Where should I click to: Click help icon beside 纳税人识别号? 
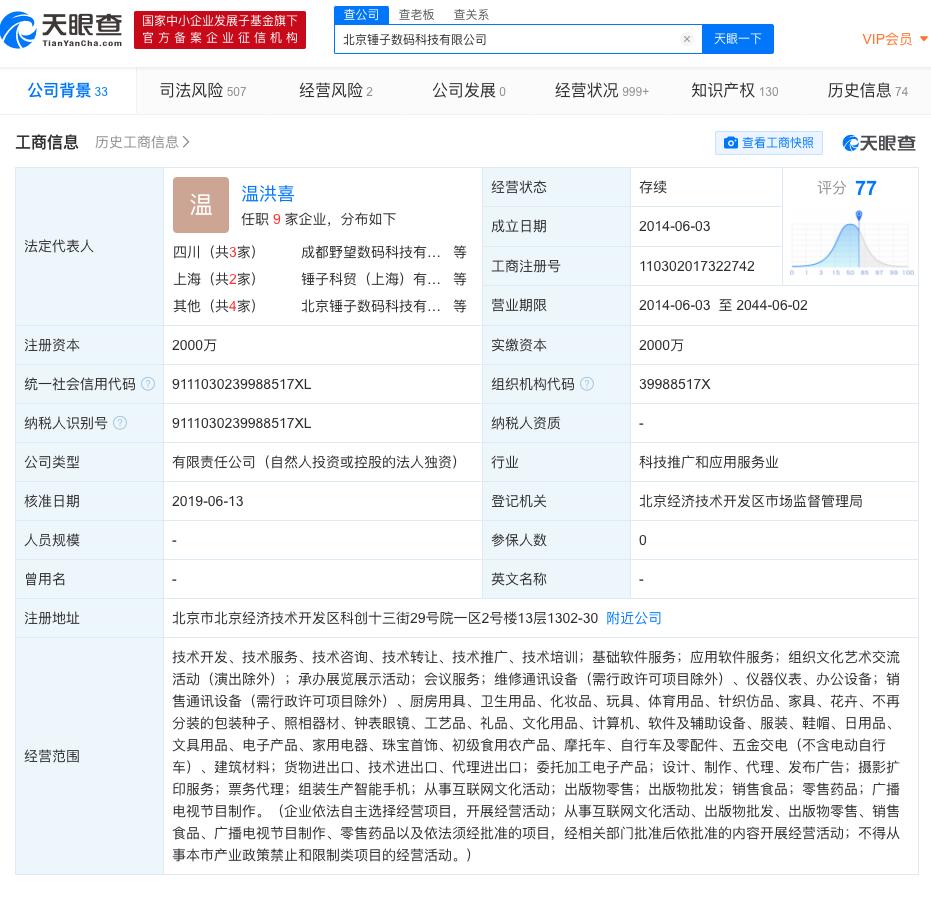click(x=120, y=423)
